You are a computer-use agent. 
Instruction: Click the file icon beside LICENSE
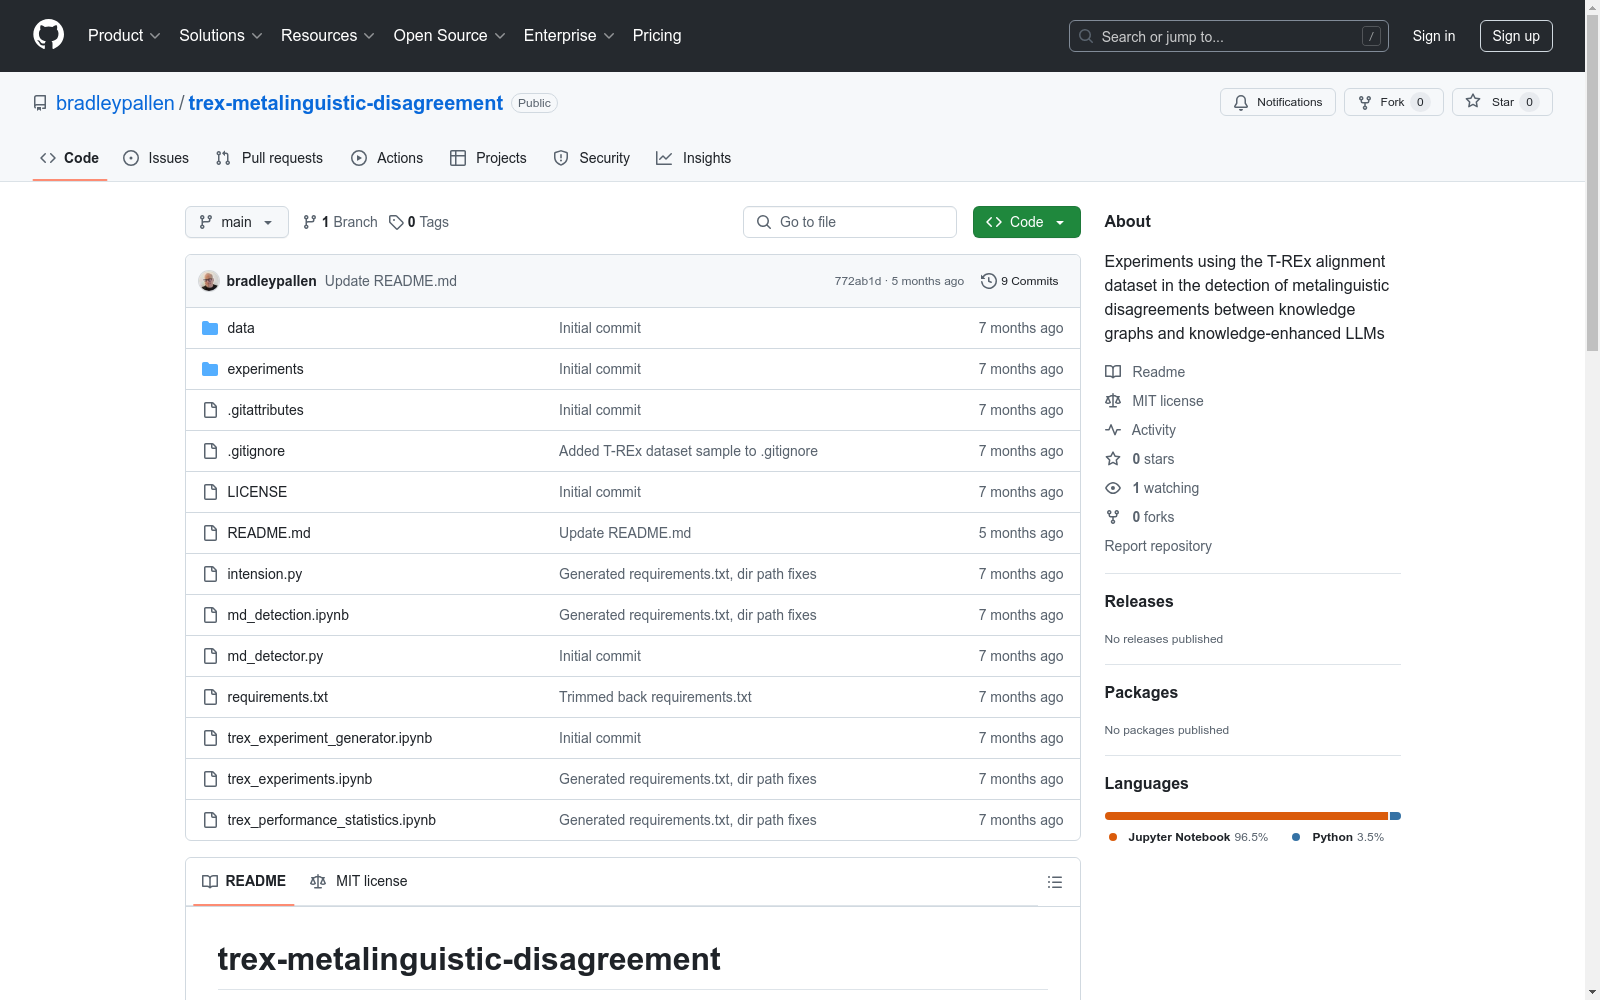tap(210, 492)
